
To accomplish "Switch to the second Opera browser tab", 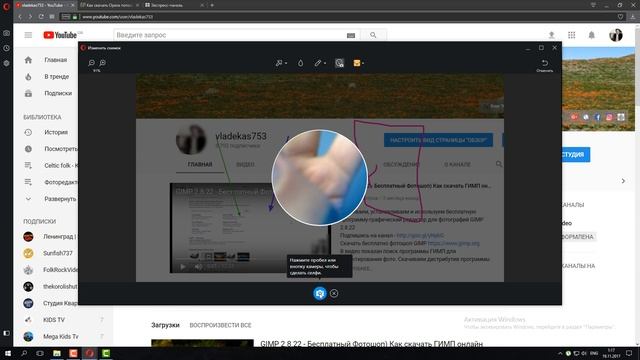I will pyautogui.click(x=108, y=5).
